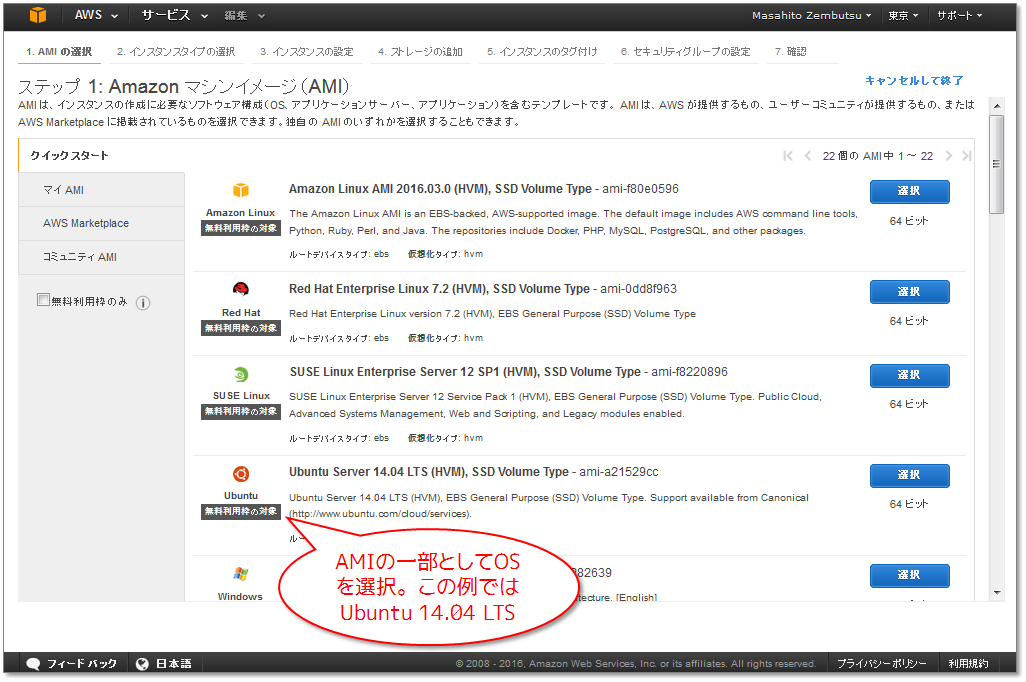
Task: Open フィードバック in footer
Action: 82,664
